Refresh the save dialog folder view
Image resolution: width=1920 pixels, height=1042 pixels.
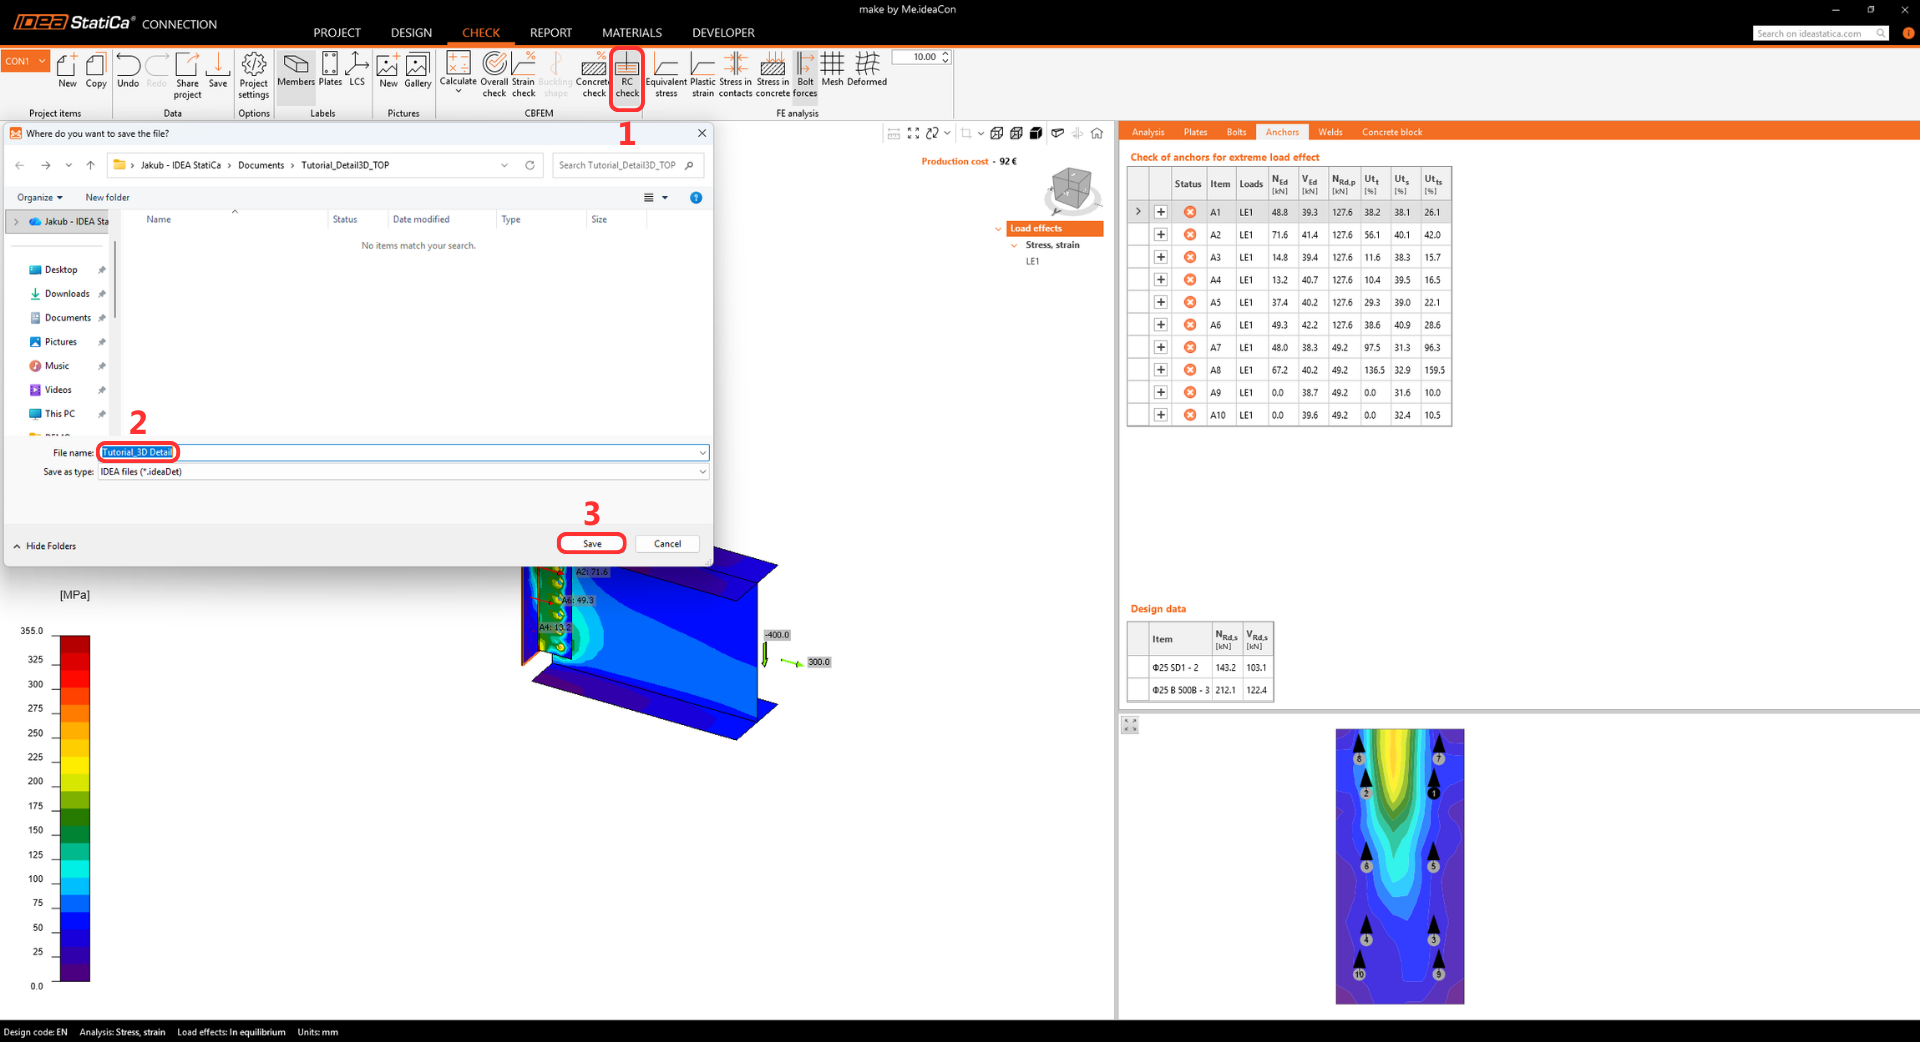[x=530, y=165]
